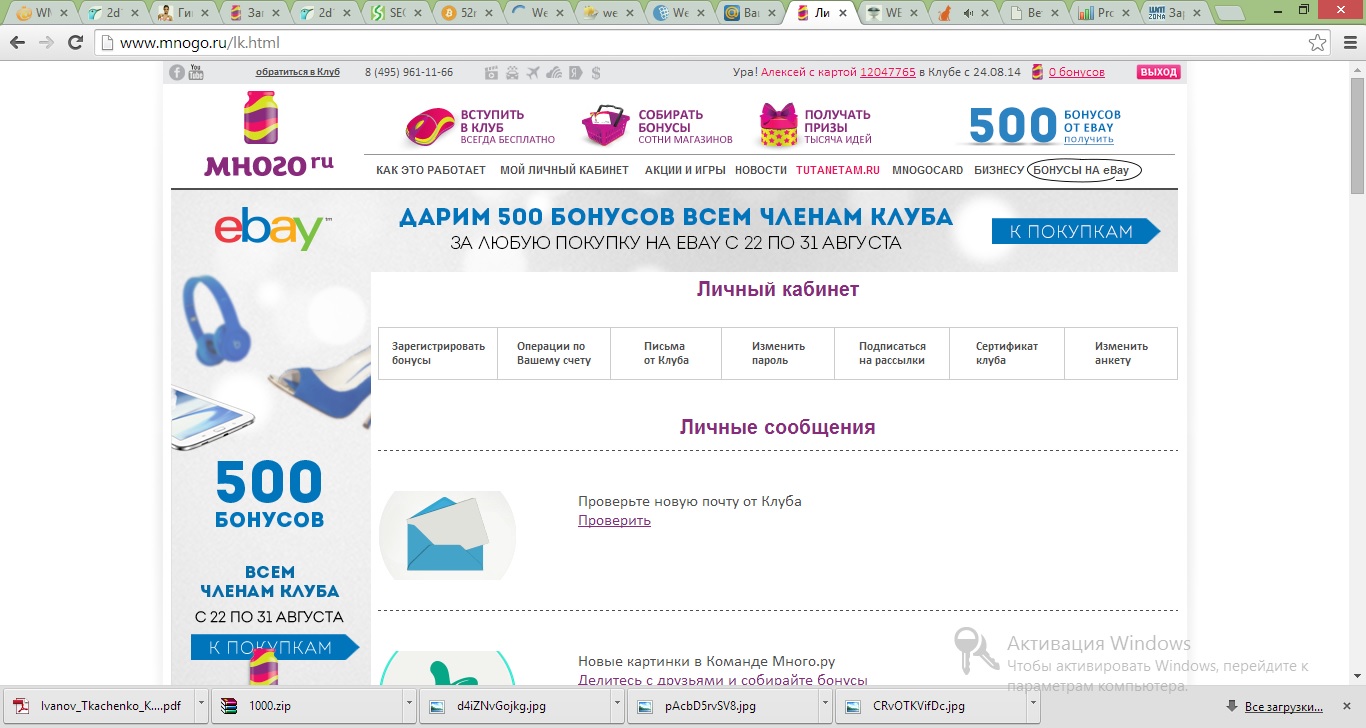Click the gray Yandex letter icon in header
Screen dimensions: 1366x728
pos(576,72)
